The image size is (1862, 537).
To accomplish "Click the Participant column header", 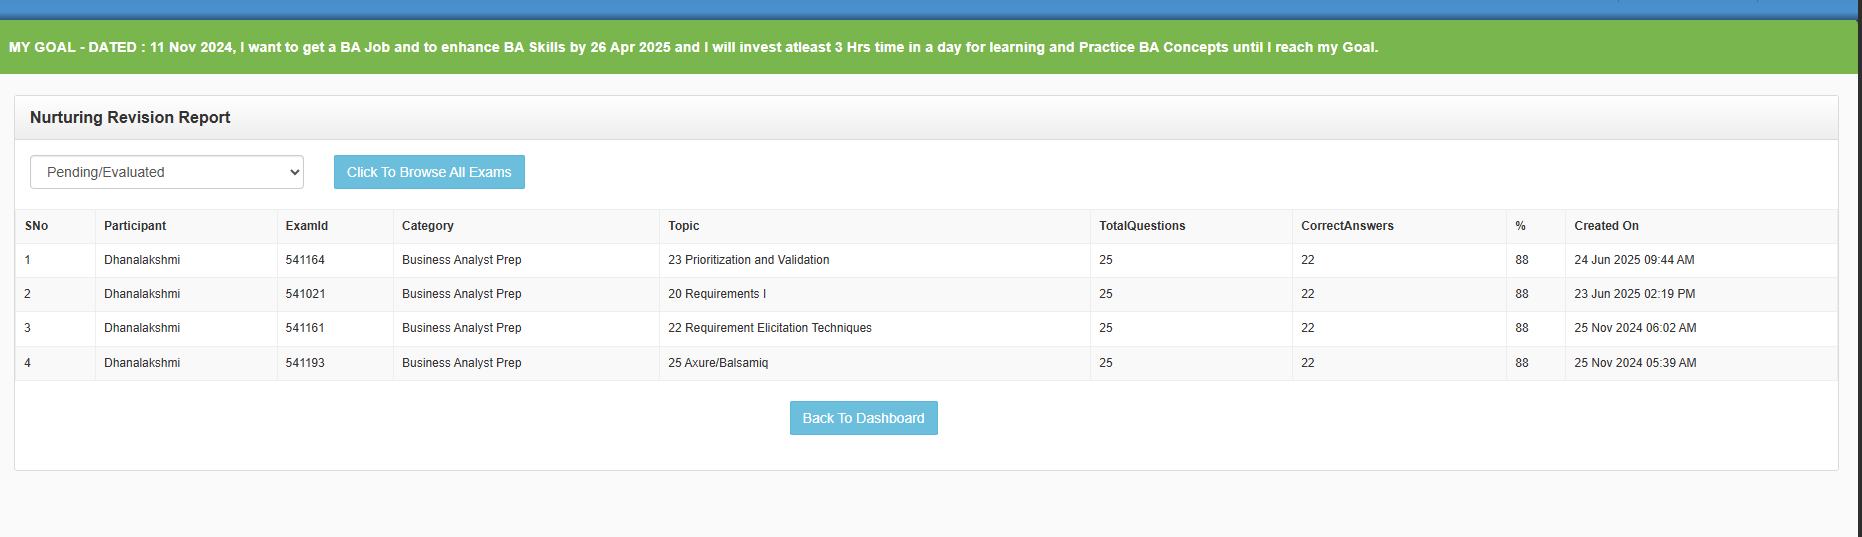I will [x=135, y=226].
